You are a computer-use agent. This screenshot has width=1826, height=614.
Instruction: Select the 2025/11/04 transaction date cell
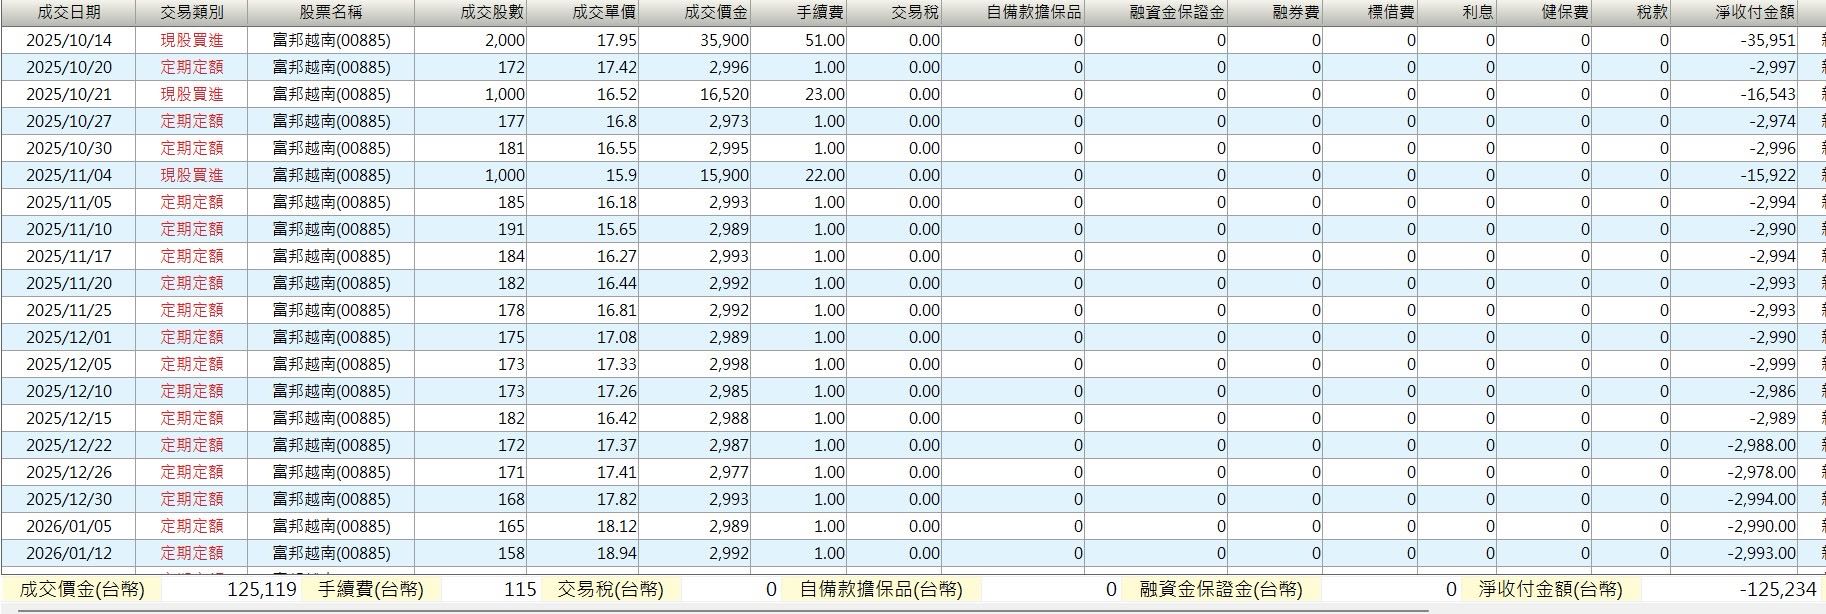68,176
